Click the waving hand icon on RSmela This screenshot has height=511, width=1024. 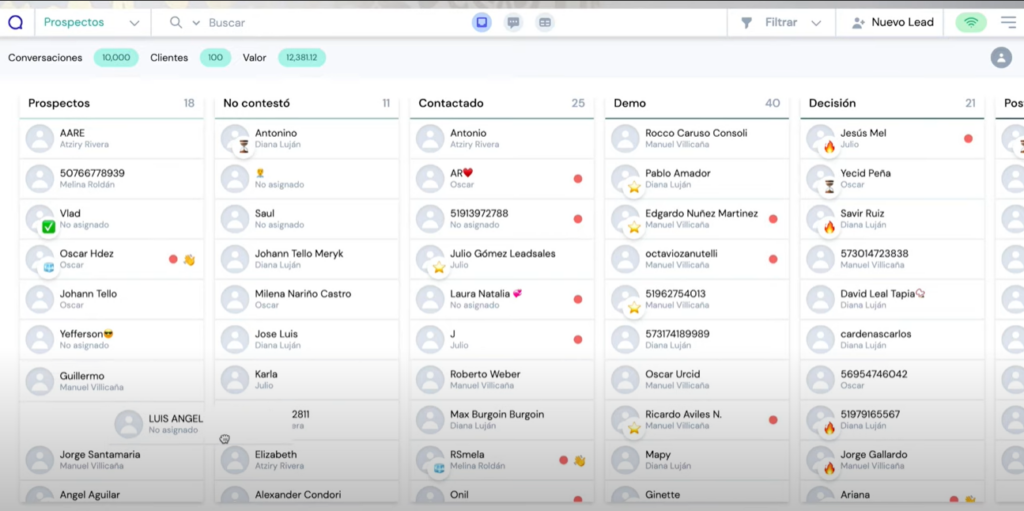pyautogui.click(x=579, y=461)
